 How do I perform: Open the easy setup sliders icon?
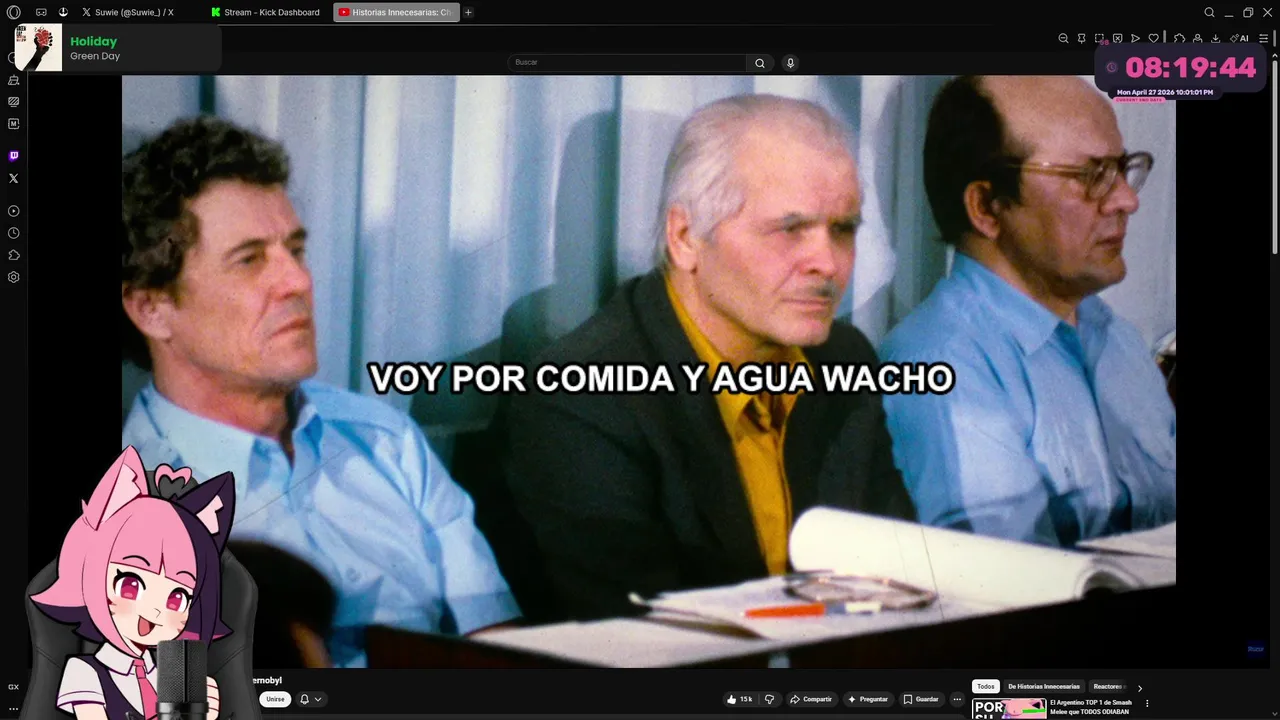click(1263, 38)
